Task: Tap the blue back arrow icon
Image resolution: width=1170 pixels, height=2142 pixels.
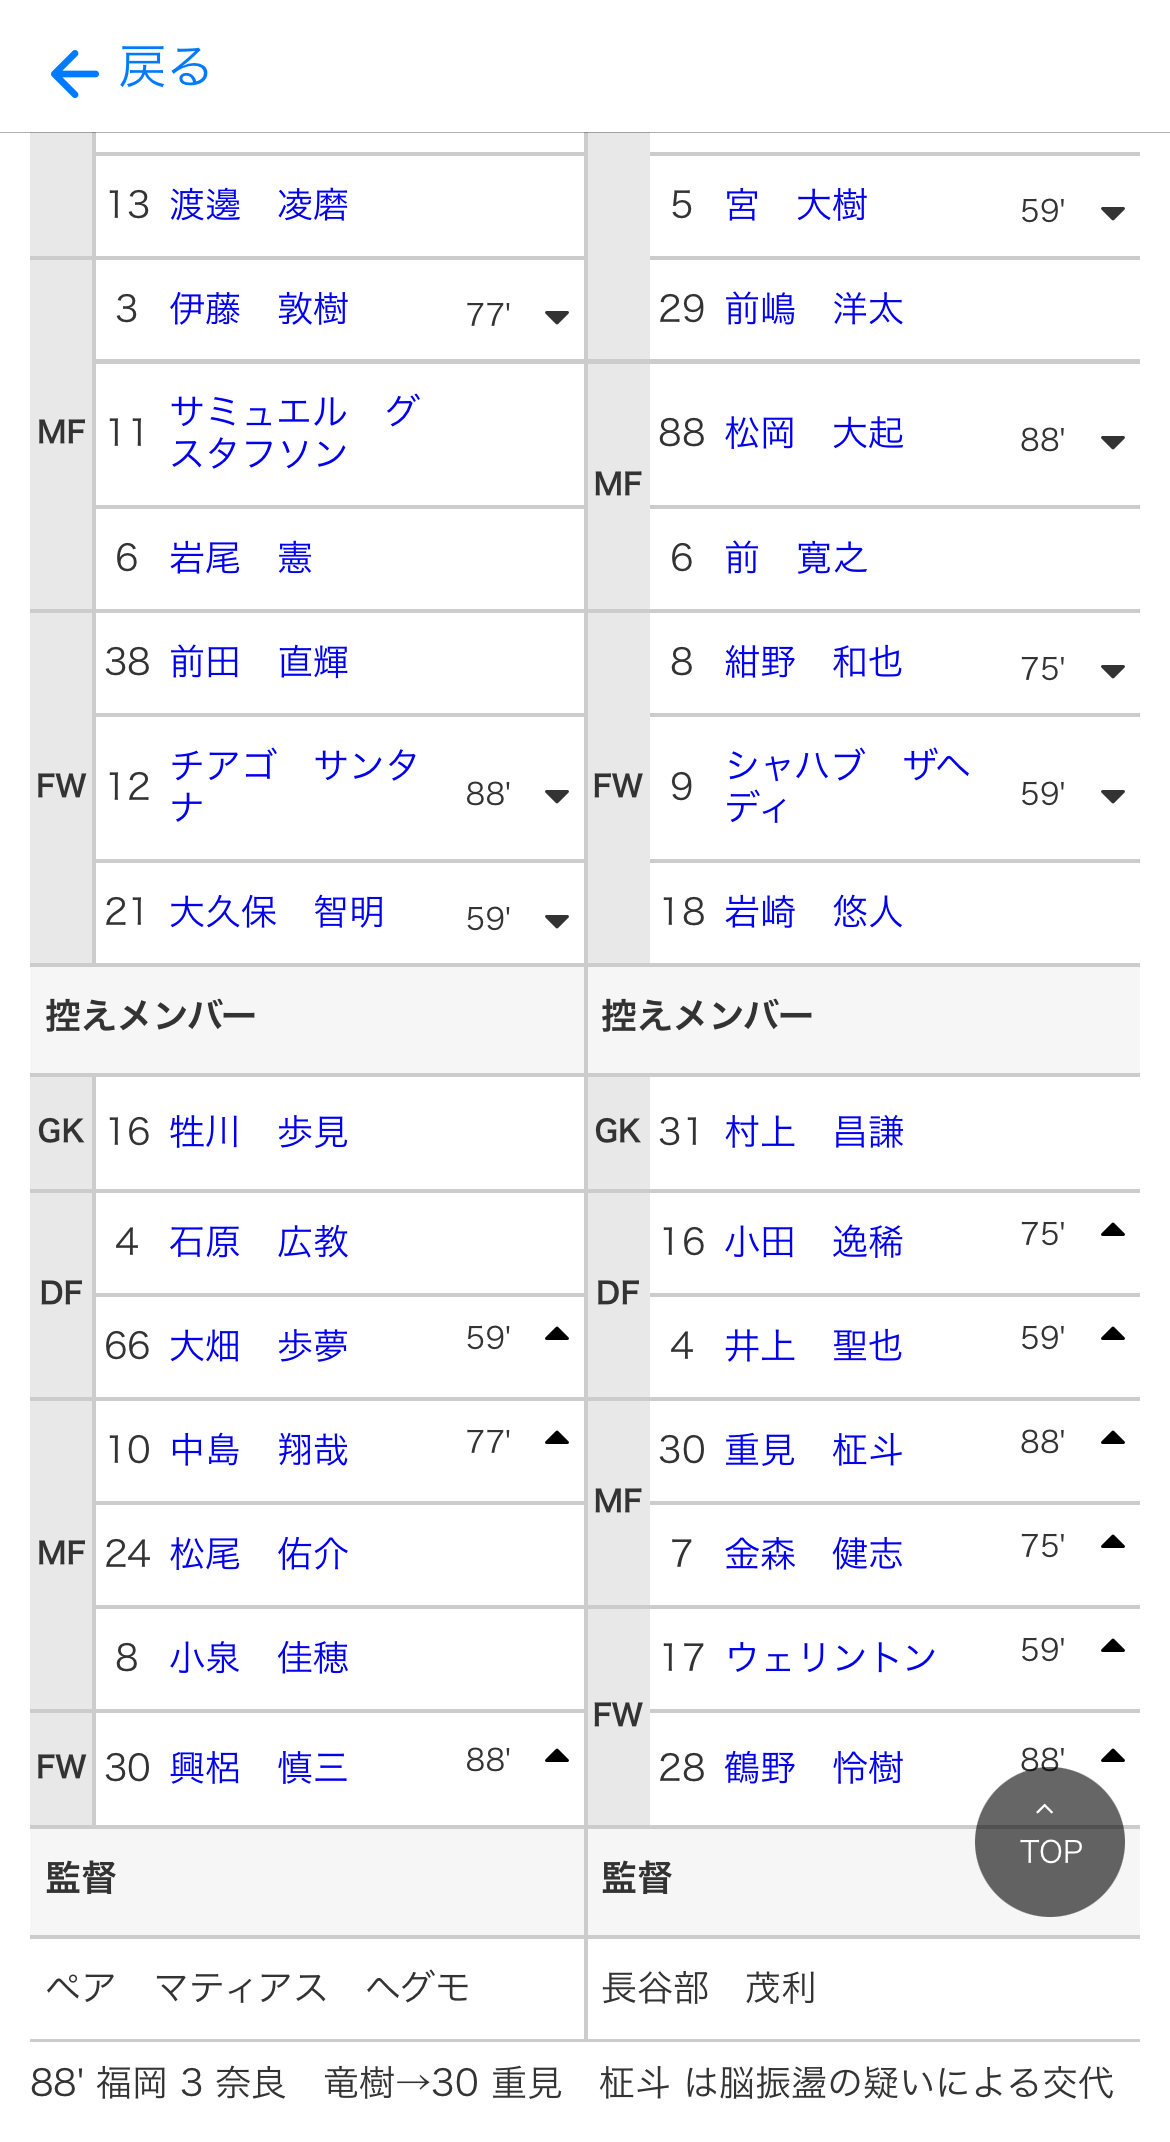Action: (74, 74)
